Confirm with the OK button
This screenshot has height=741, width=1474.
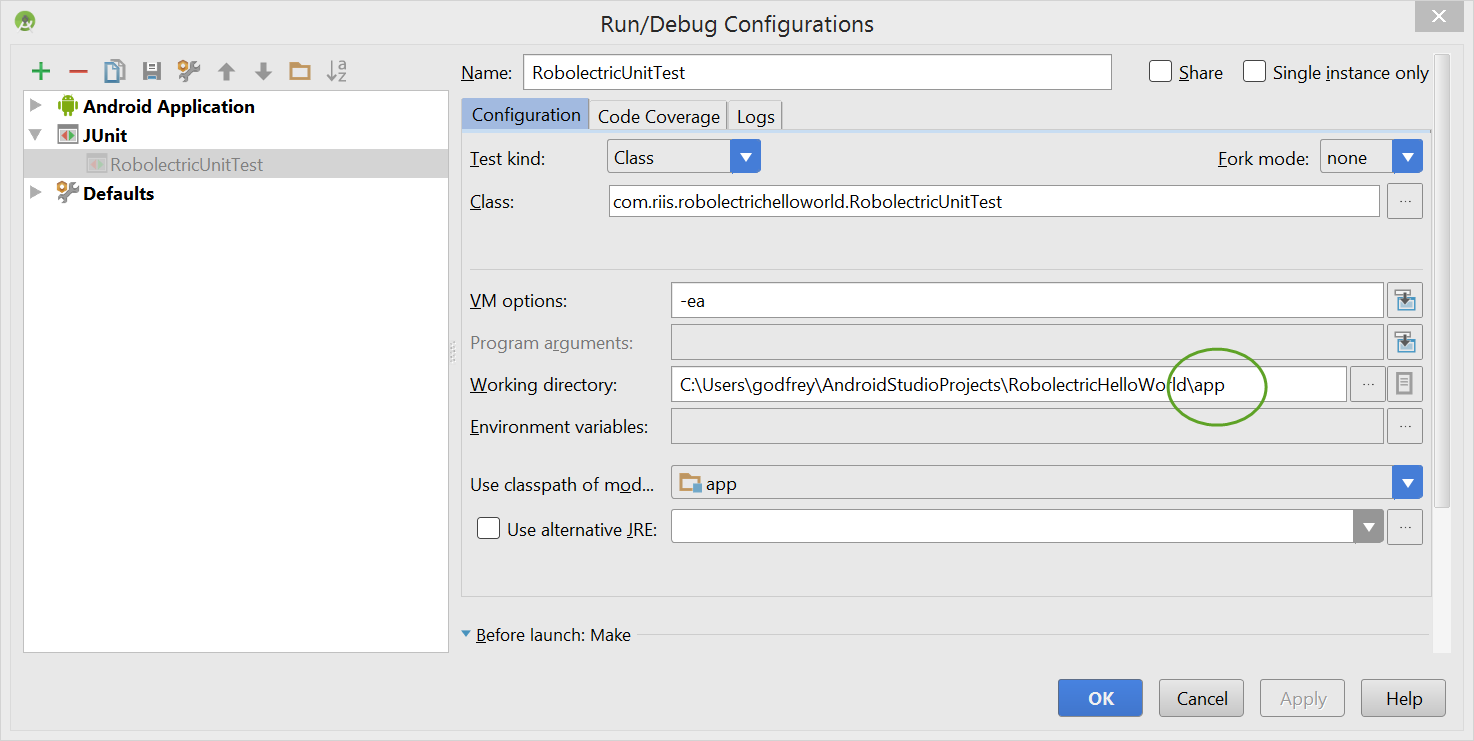1100,698
